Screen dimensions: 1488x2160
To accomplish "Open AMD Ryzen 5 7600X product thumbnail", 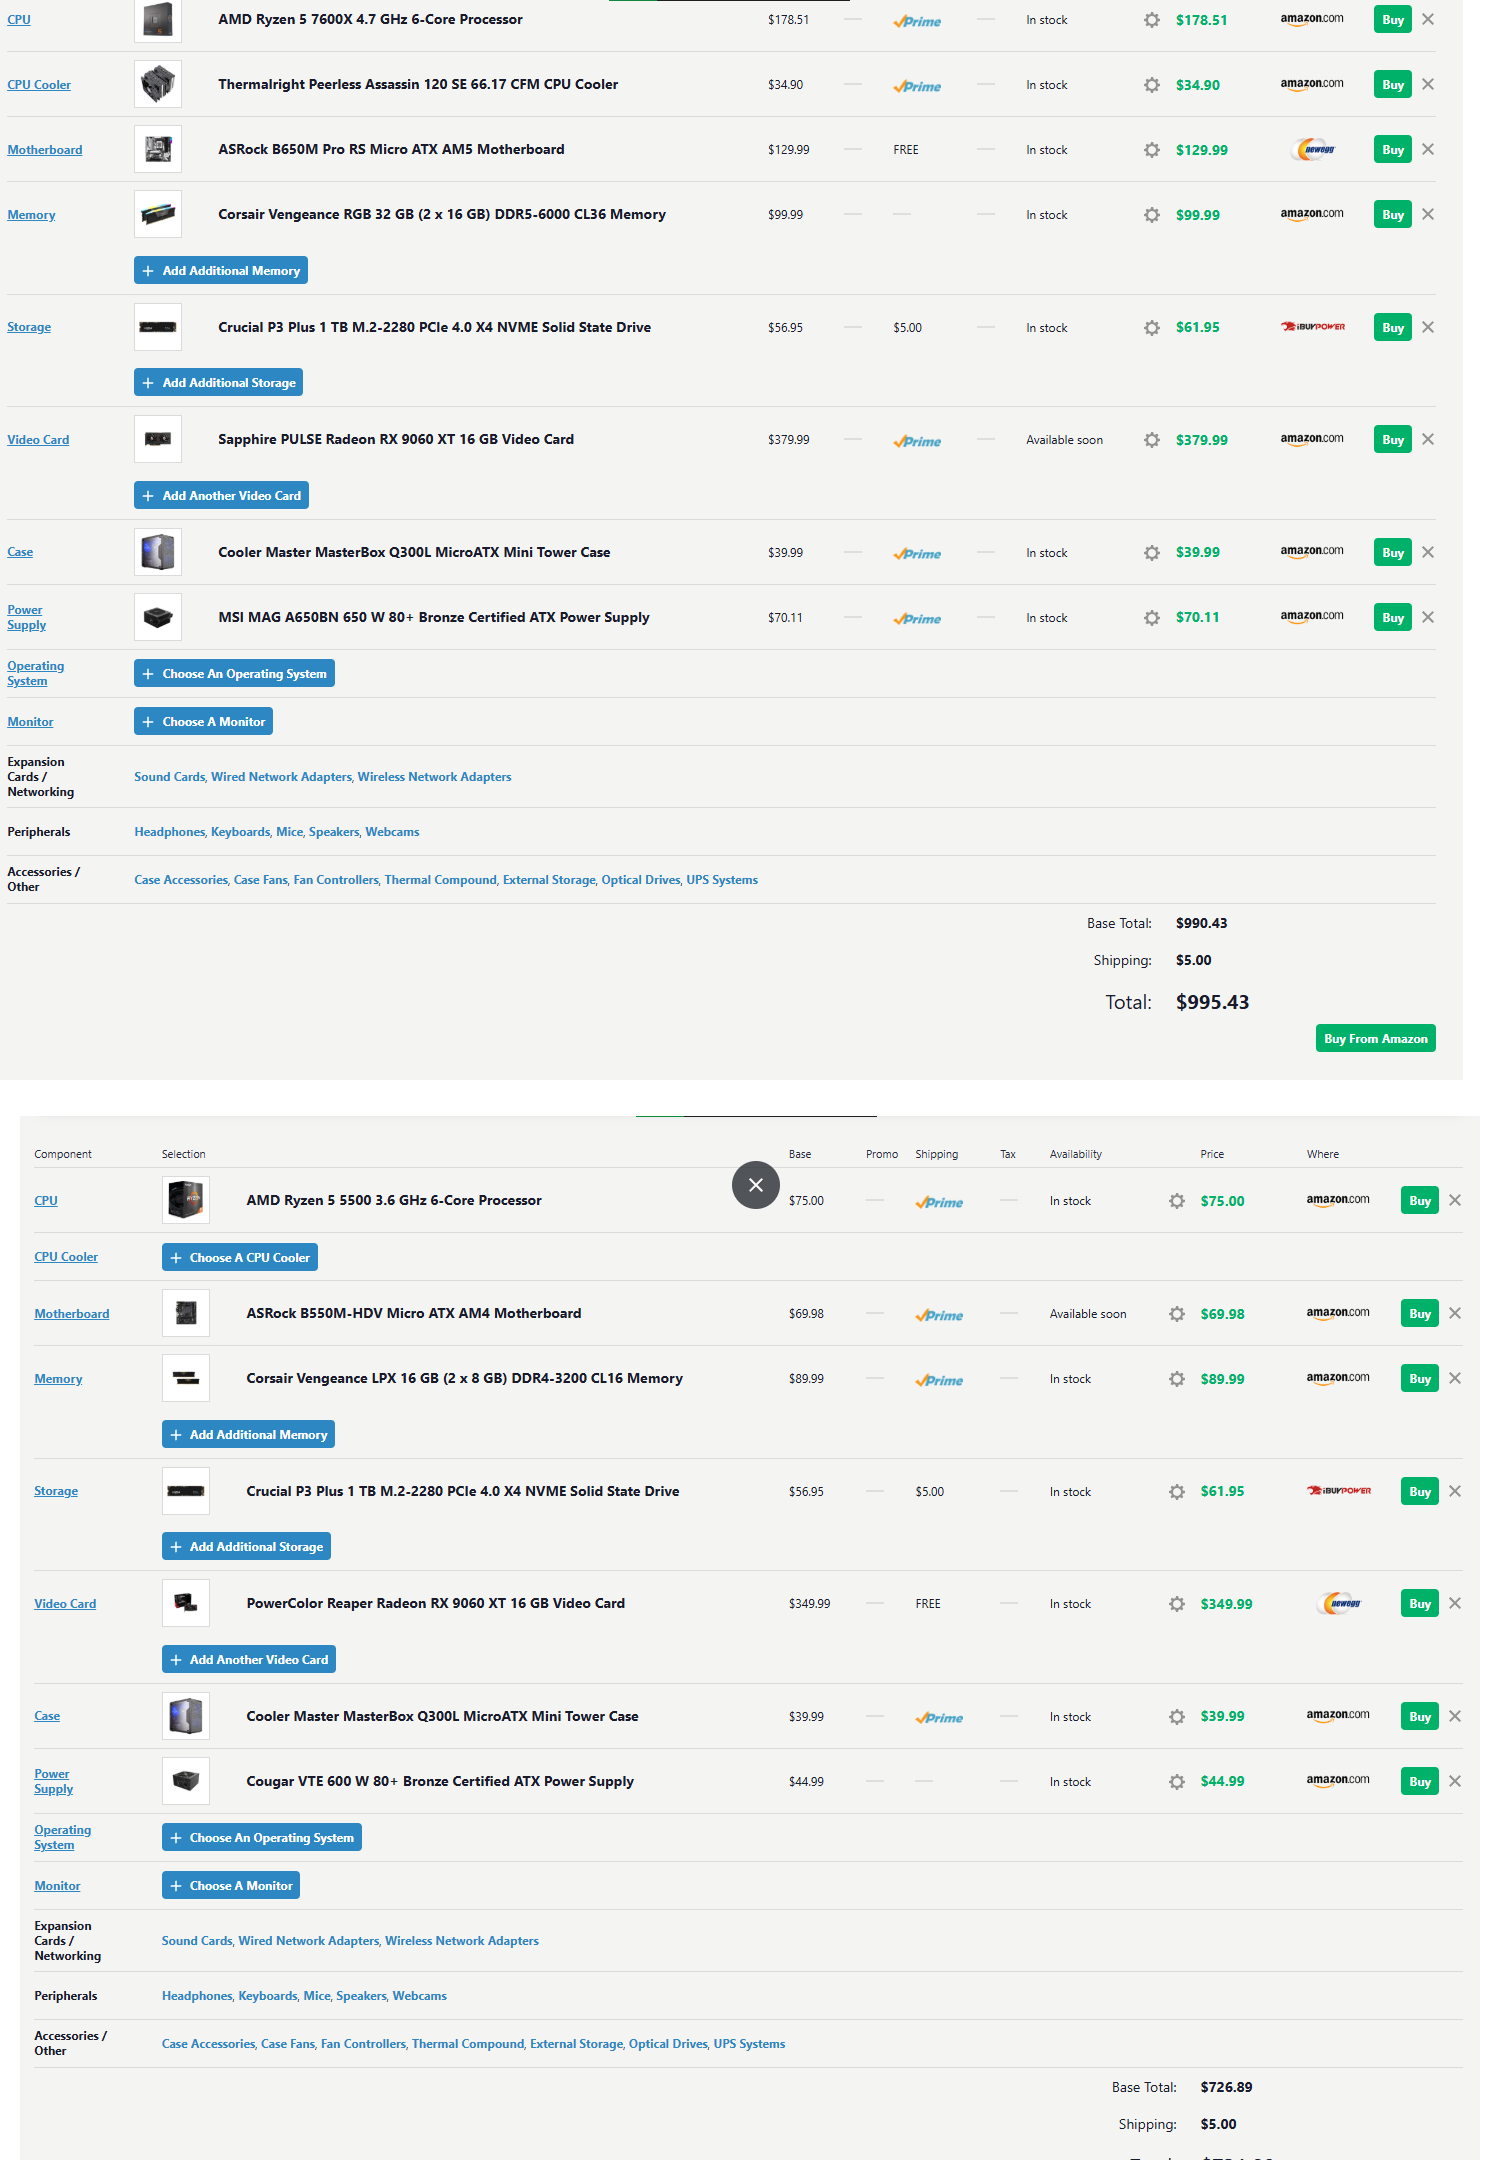I will coord(158,21).
